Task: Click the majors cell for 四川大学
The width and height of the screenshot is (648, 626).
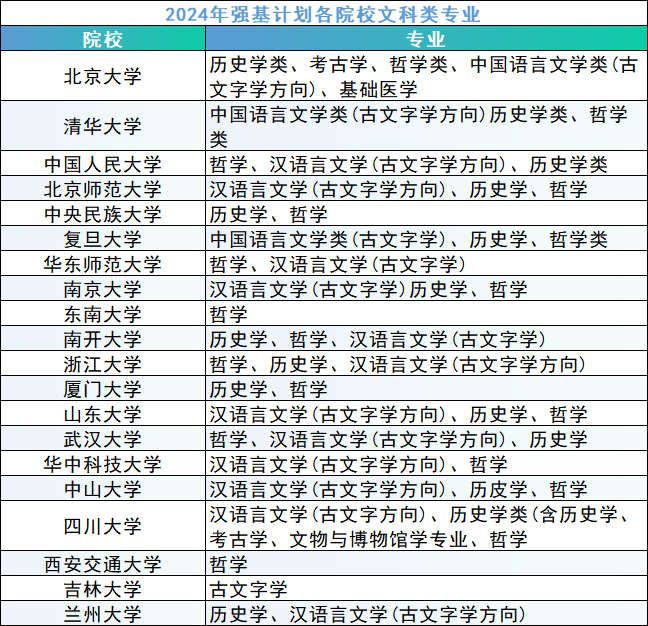Action: click(x=426, y=526)
